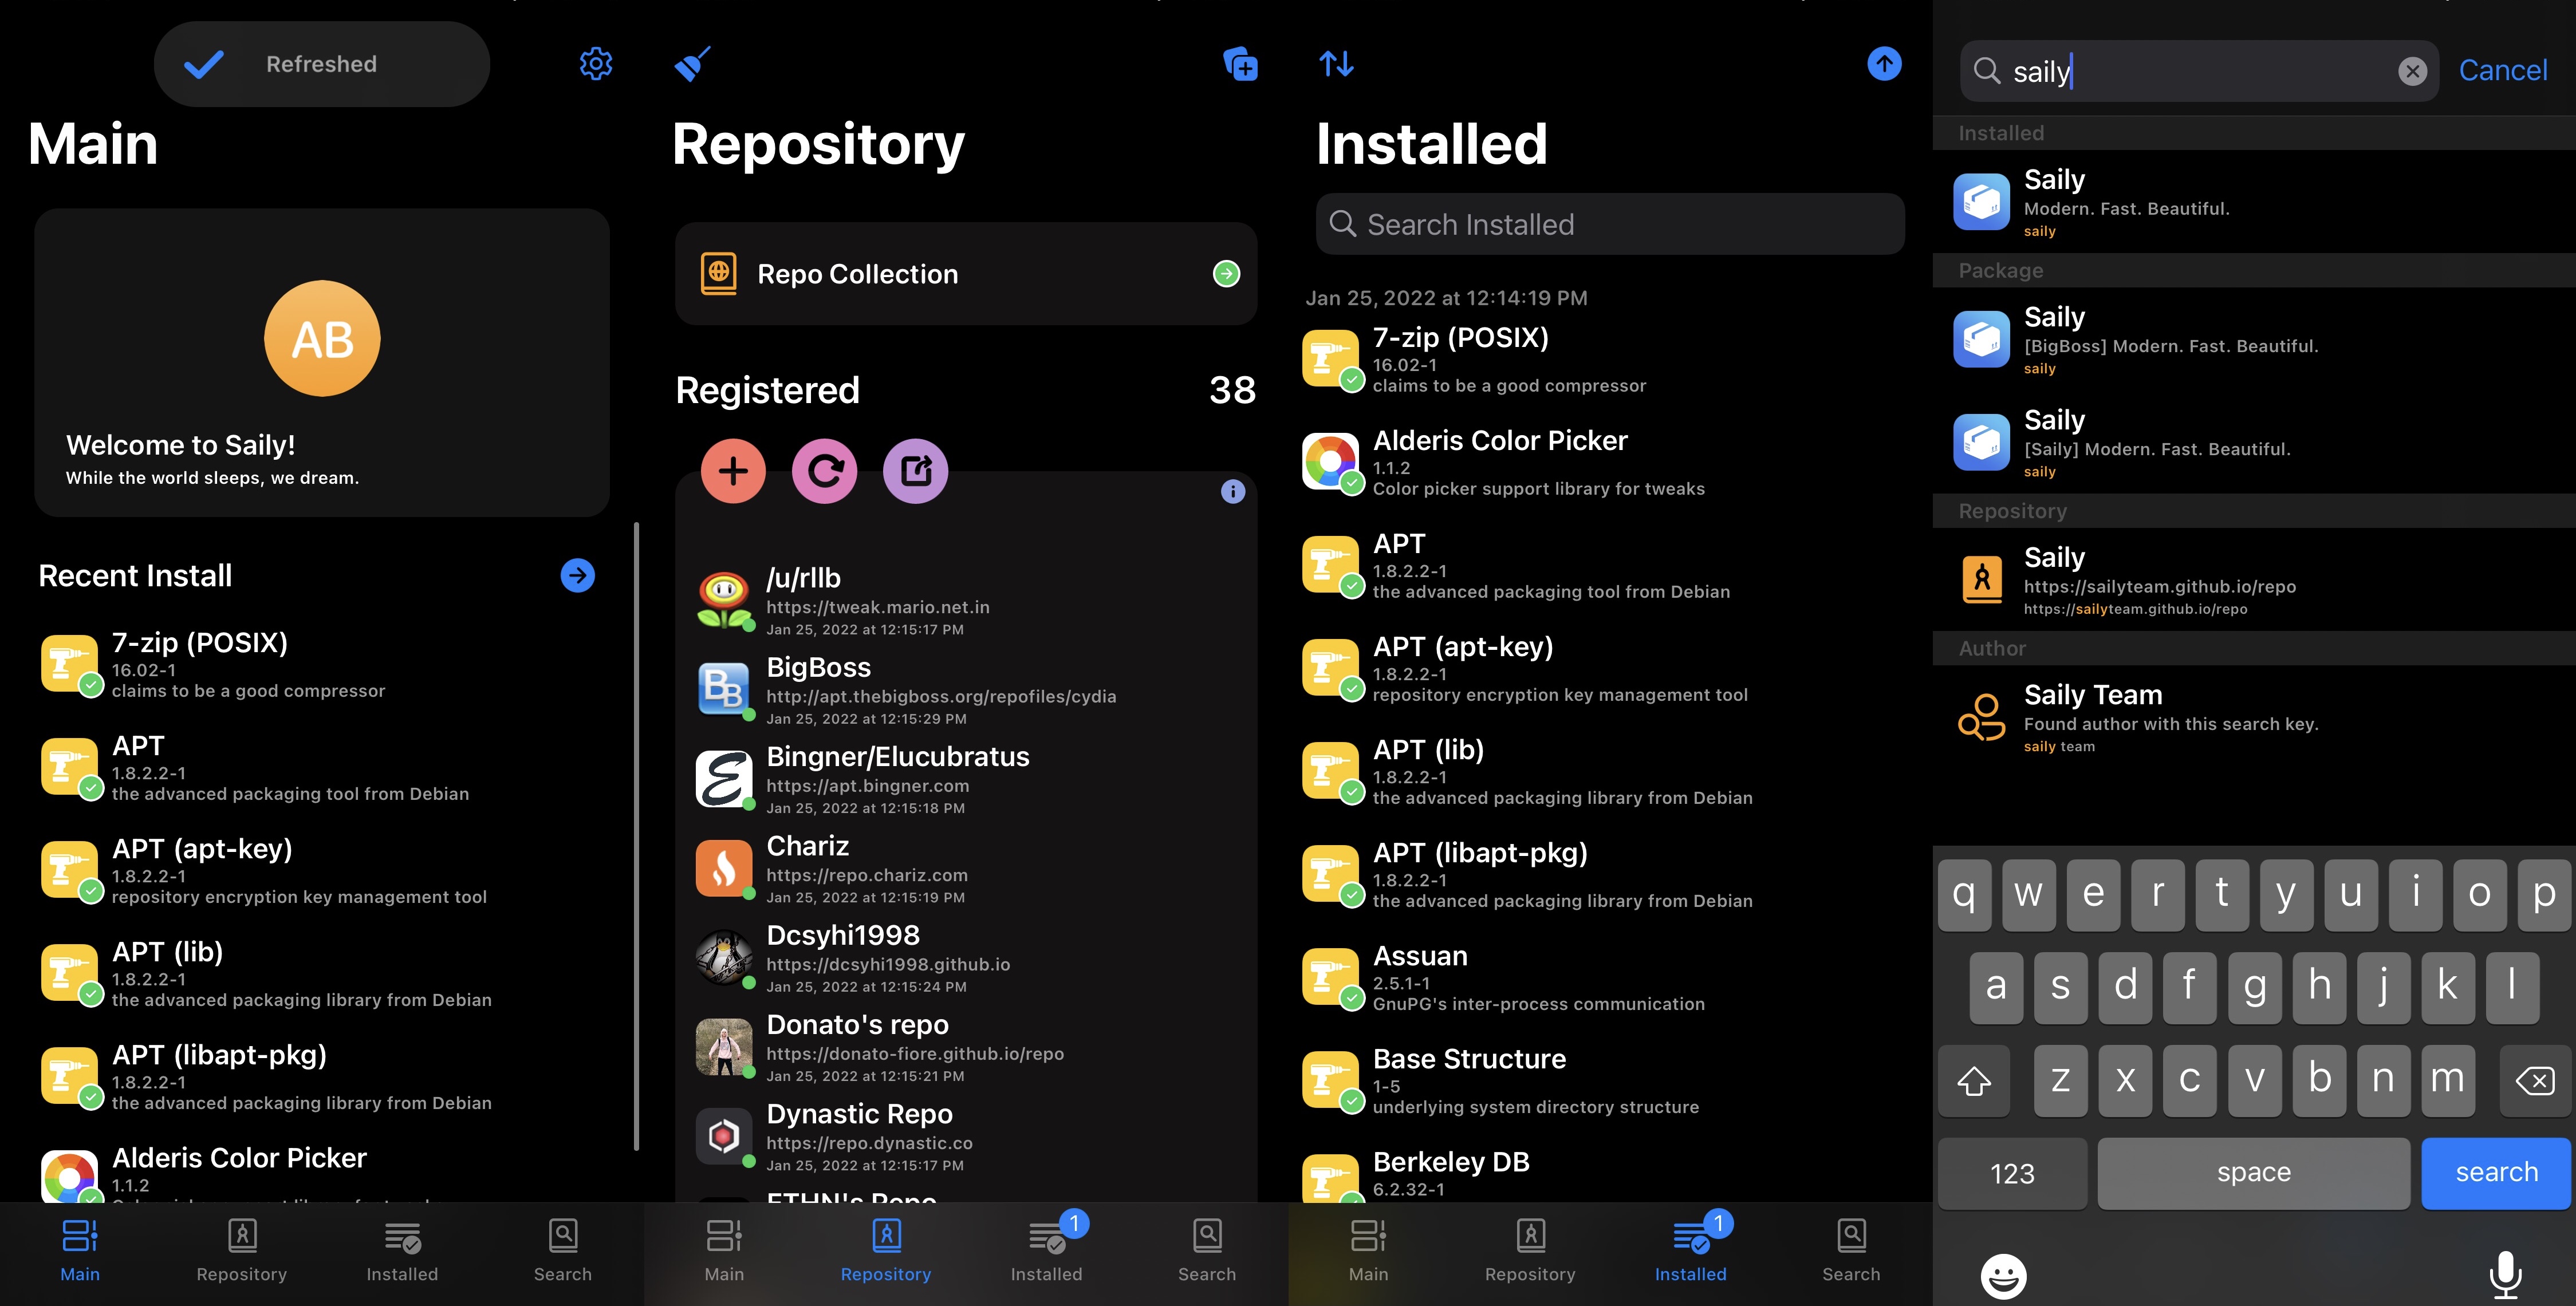Tap the search field containing saily
2576x1306 pixels.
(x=2199, y=71)
